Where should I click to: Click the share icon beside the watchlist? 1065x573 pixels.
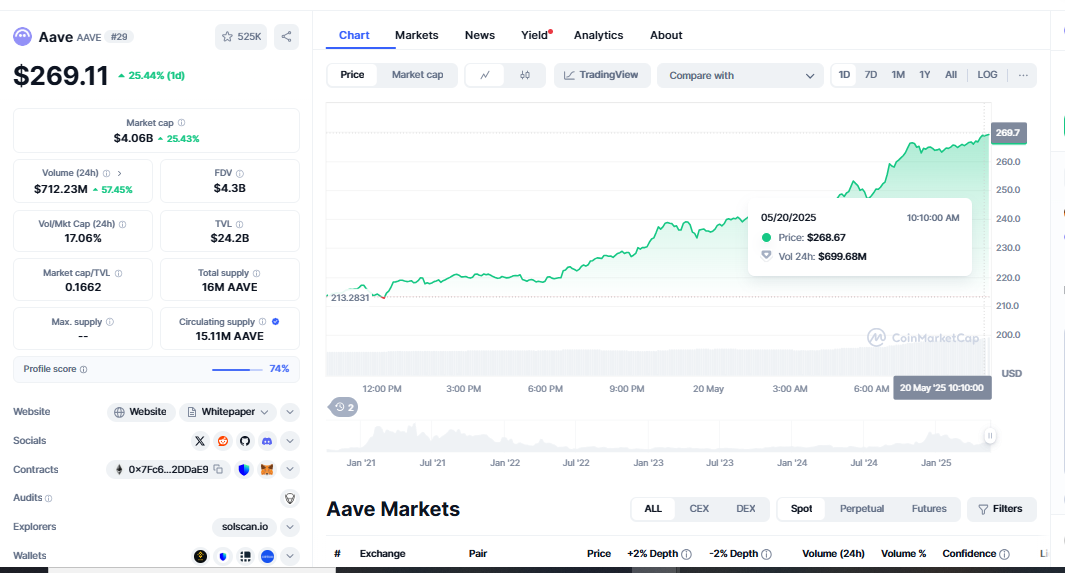(287, 37)
